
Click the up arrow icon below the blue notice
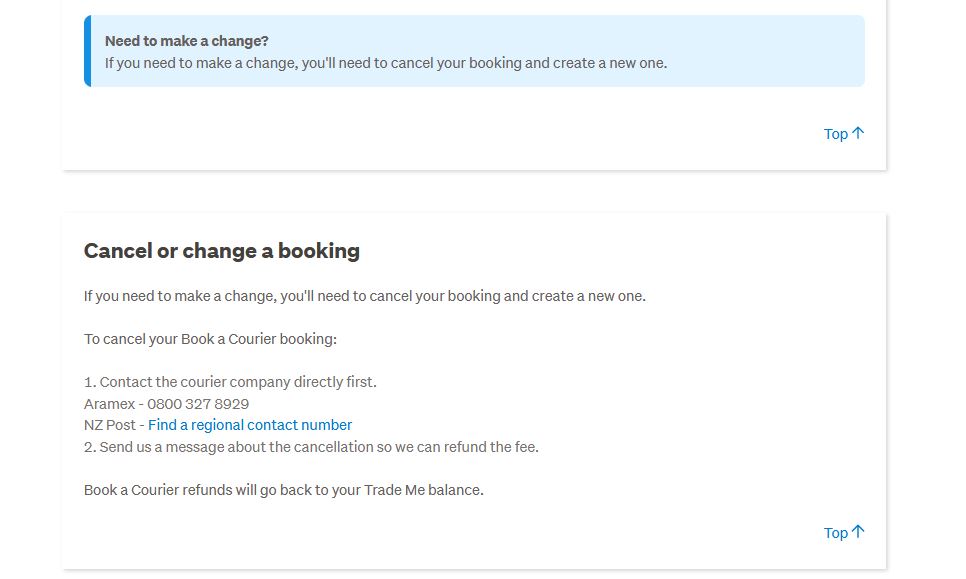coord(858,133)
